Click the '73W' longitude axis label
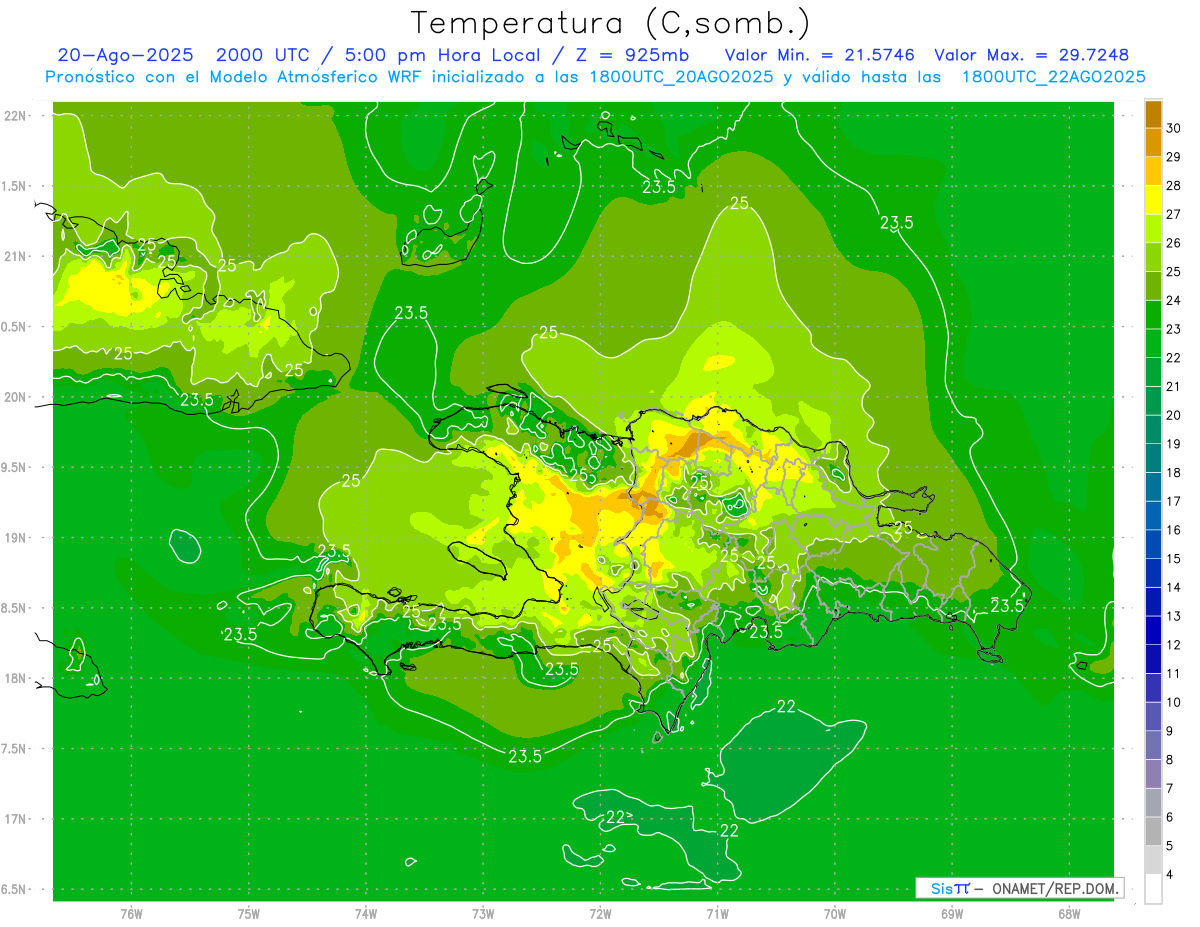The image size is (1200, 927). click(x=483, y=913)
